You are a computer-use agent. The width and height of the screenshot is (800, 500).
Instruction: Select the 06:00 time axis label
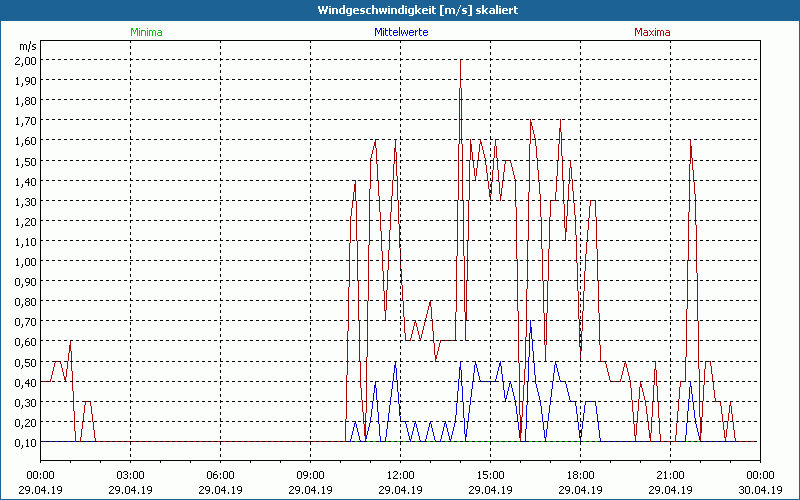pos(220,475)
